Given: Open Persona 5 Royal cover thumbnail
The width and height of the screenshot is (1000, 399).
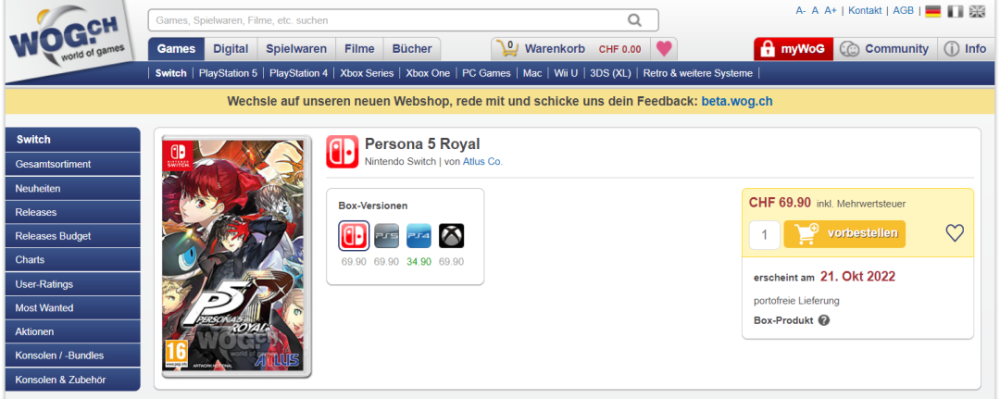Looking at the screenshot, I should click(x=237, y=256).
